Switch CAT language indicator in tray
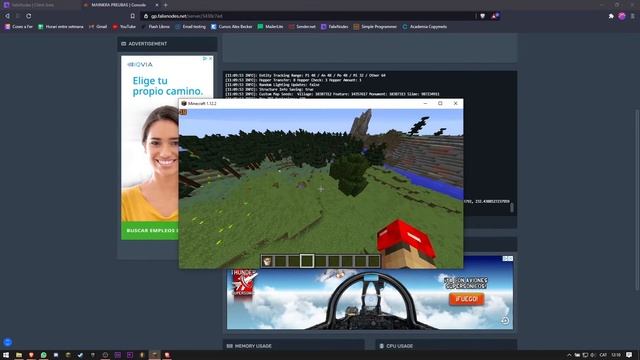640x360 pixels. 603,355
